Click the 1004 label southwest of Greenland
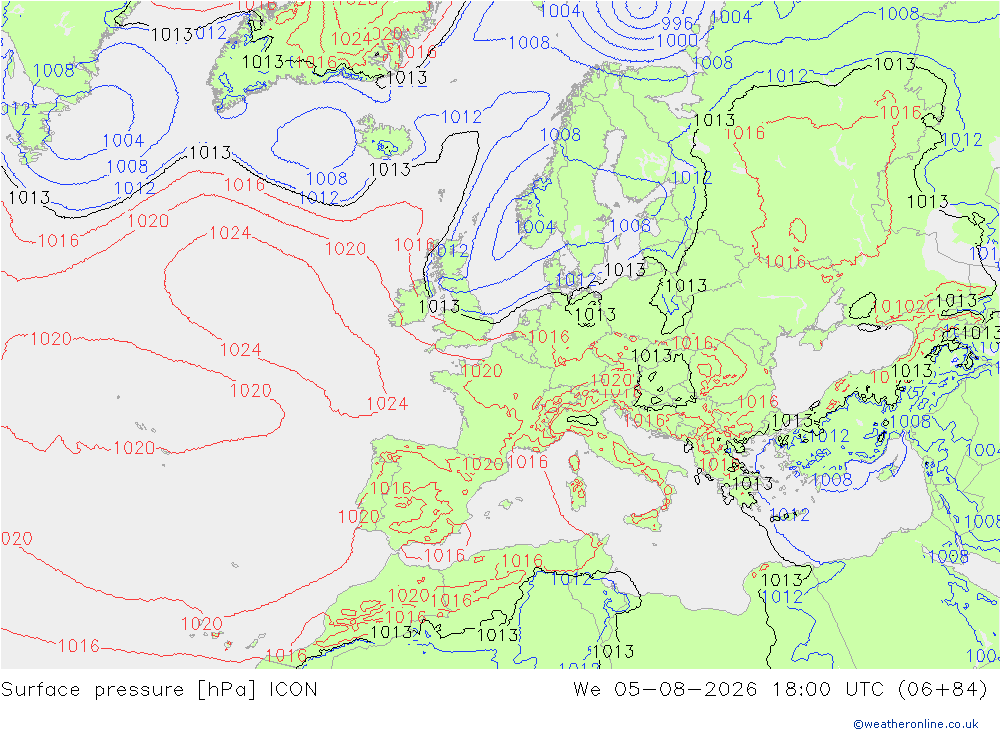The image size is (1000, 733). coord(123,140)
